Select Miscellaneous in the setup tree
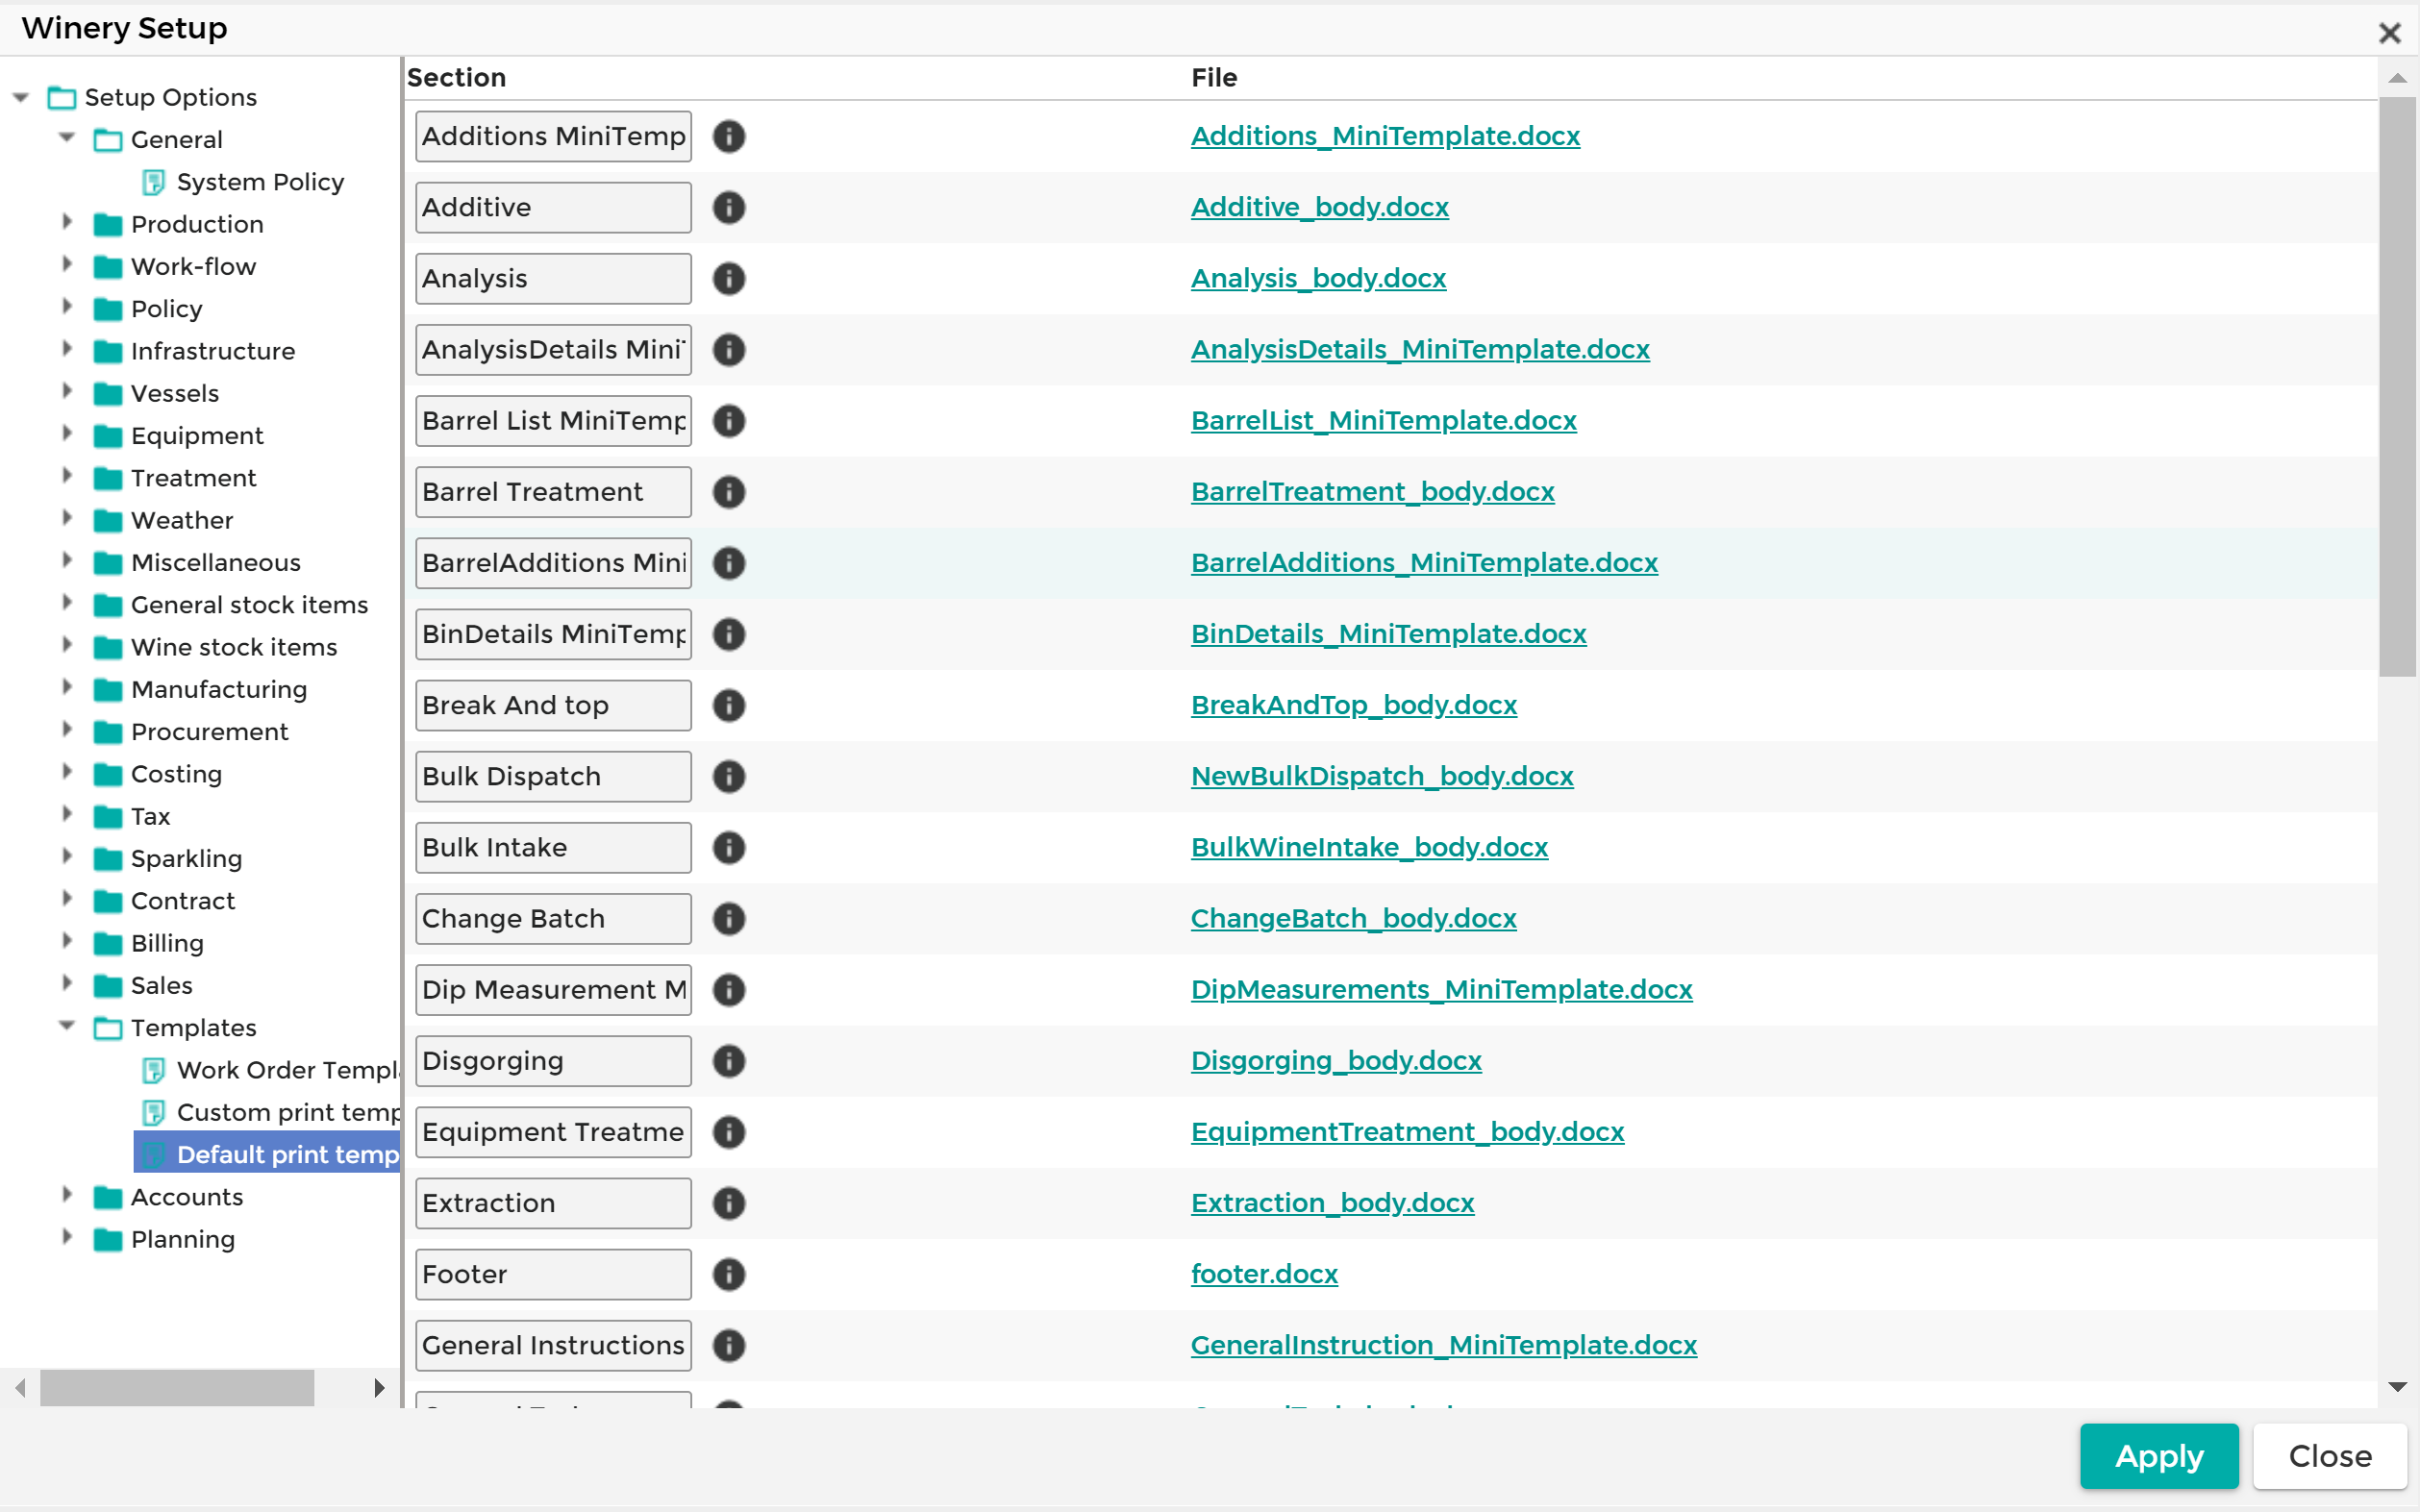 click(x=215, y=563)
